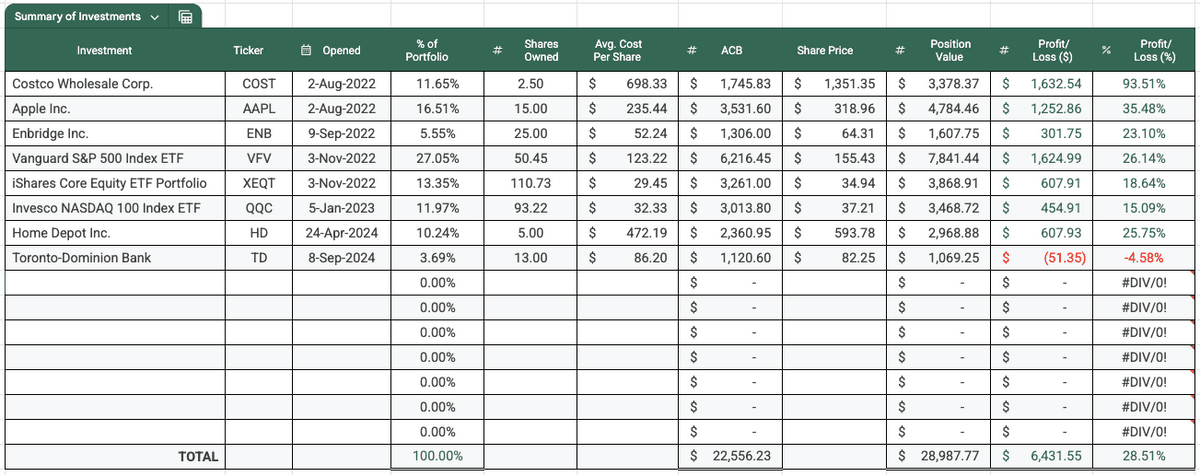Click the table view icon beside the table name
Image resolution: width=1200 pixels, height=475 pixels.
coord(185,17)
